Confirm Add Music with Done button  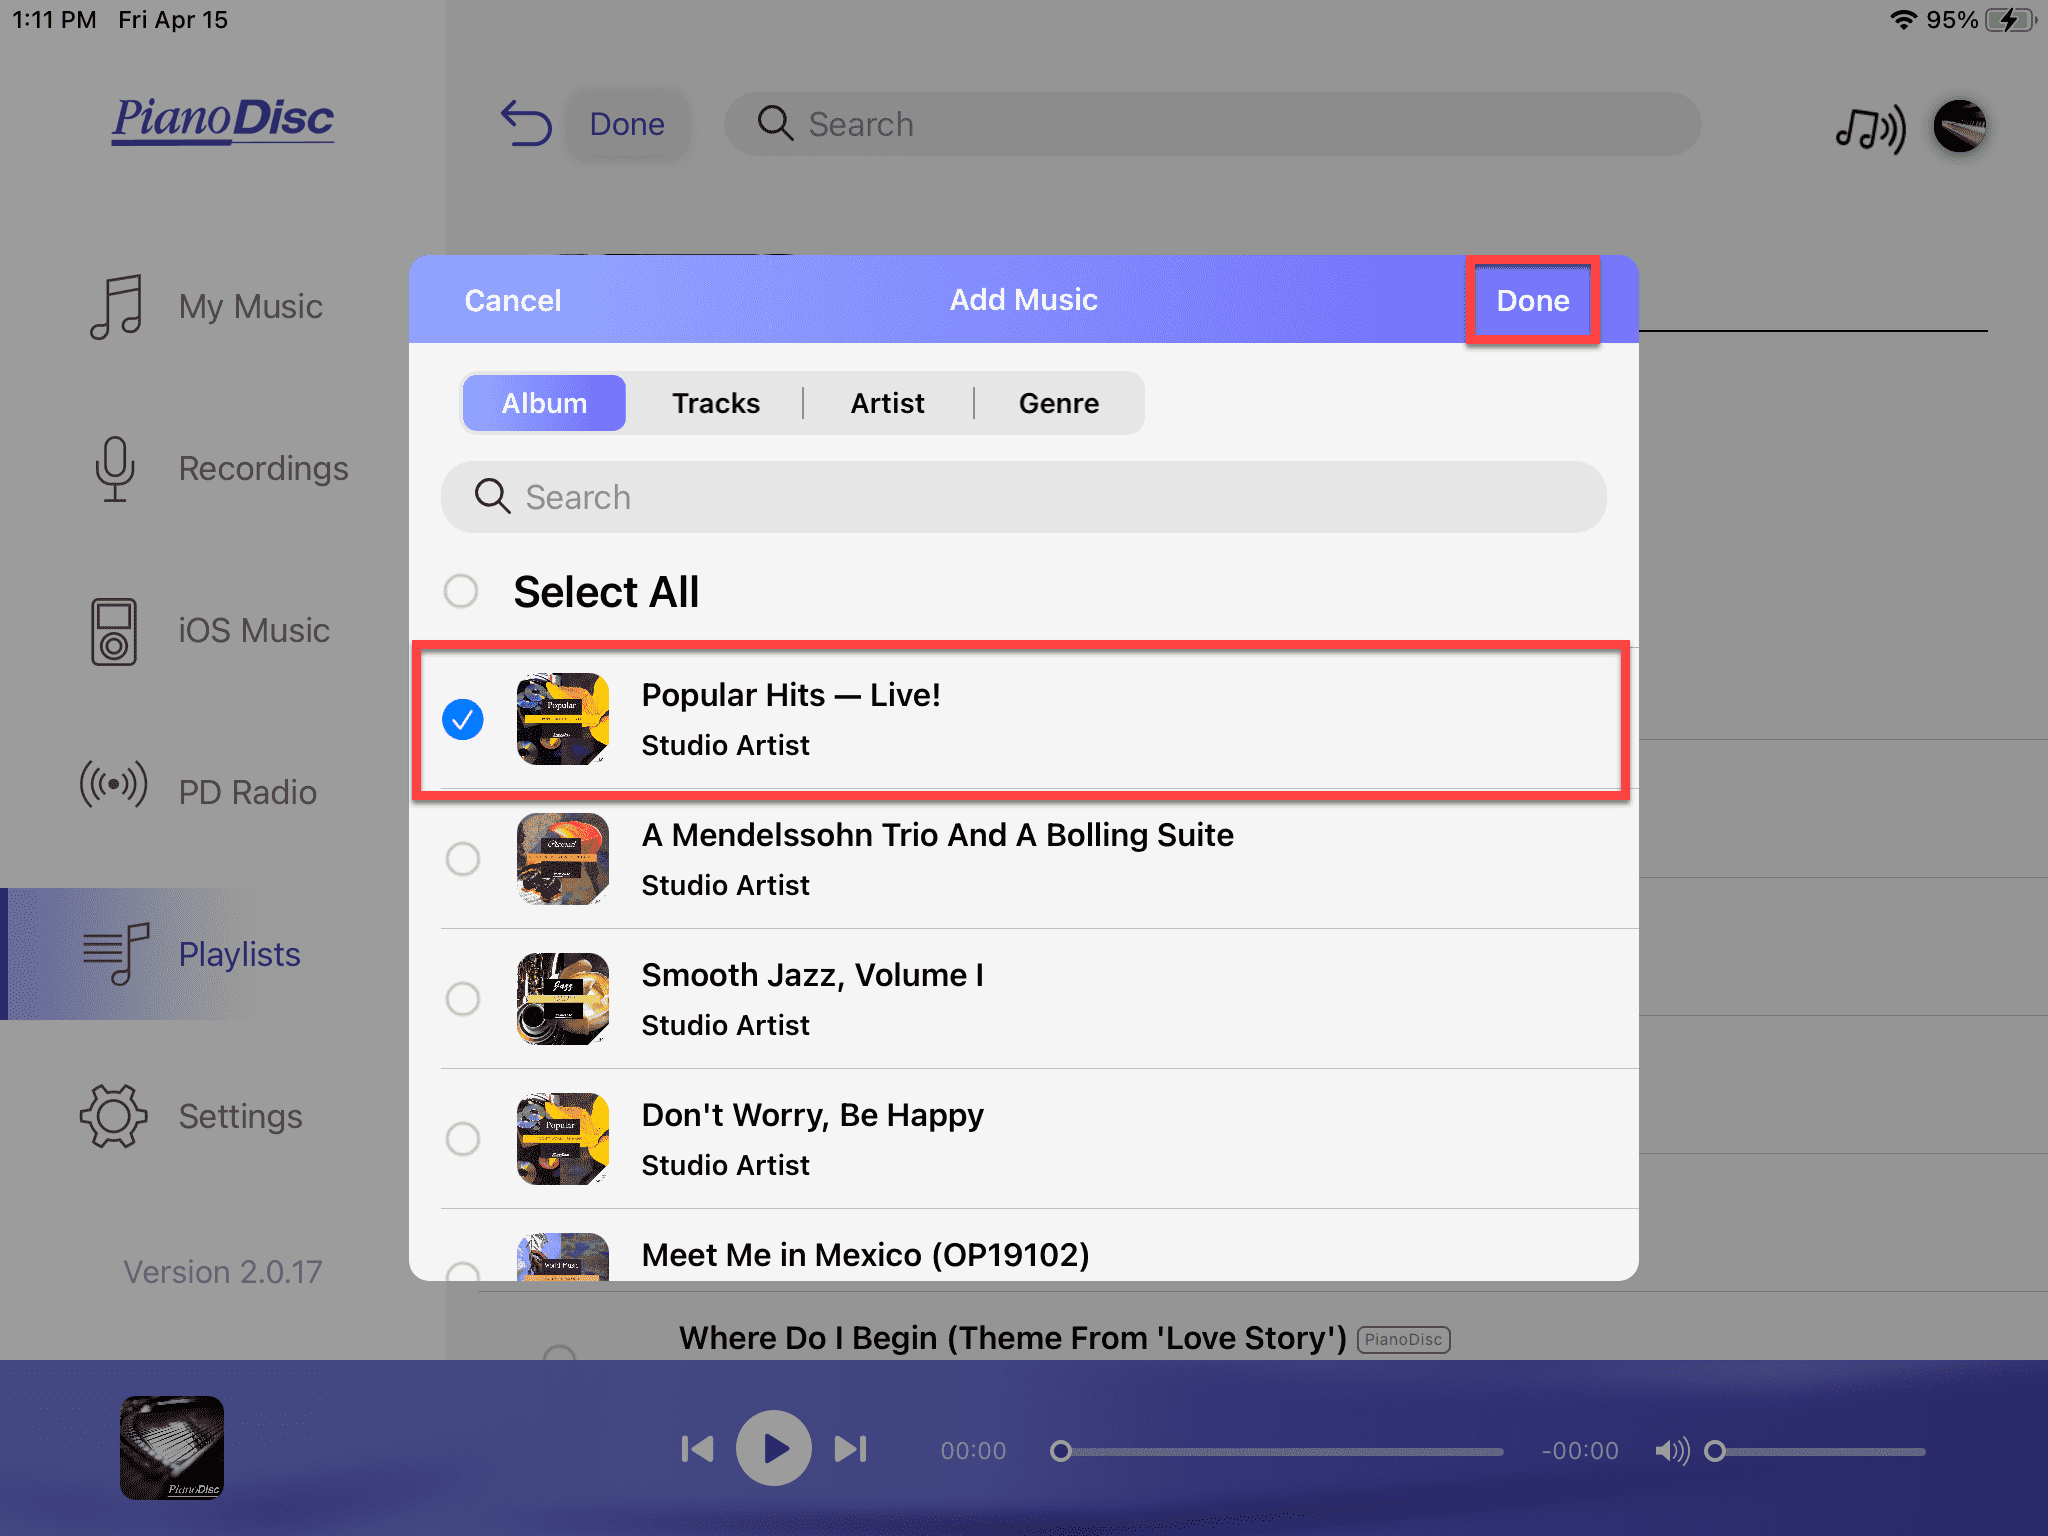click(x=1533, y=300)
